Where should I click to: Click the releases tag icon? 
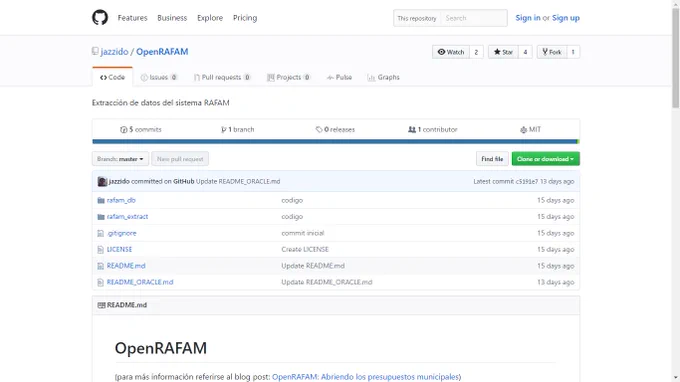click(319, 130)
